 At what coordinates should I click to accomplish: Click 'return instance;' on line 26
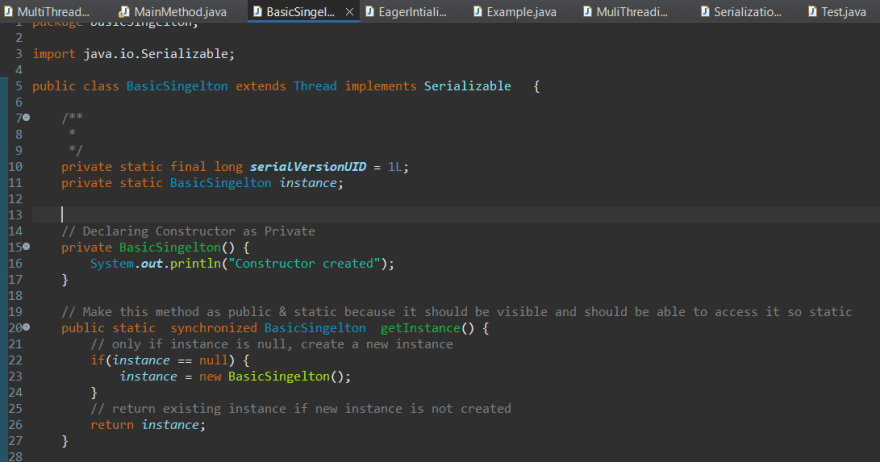point(148,424)
